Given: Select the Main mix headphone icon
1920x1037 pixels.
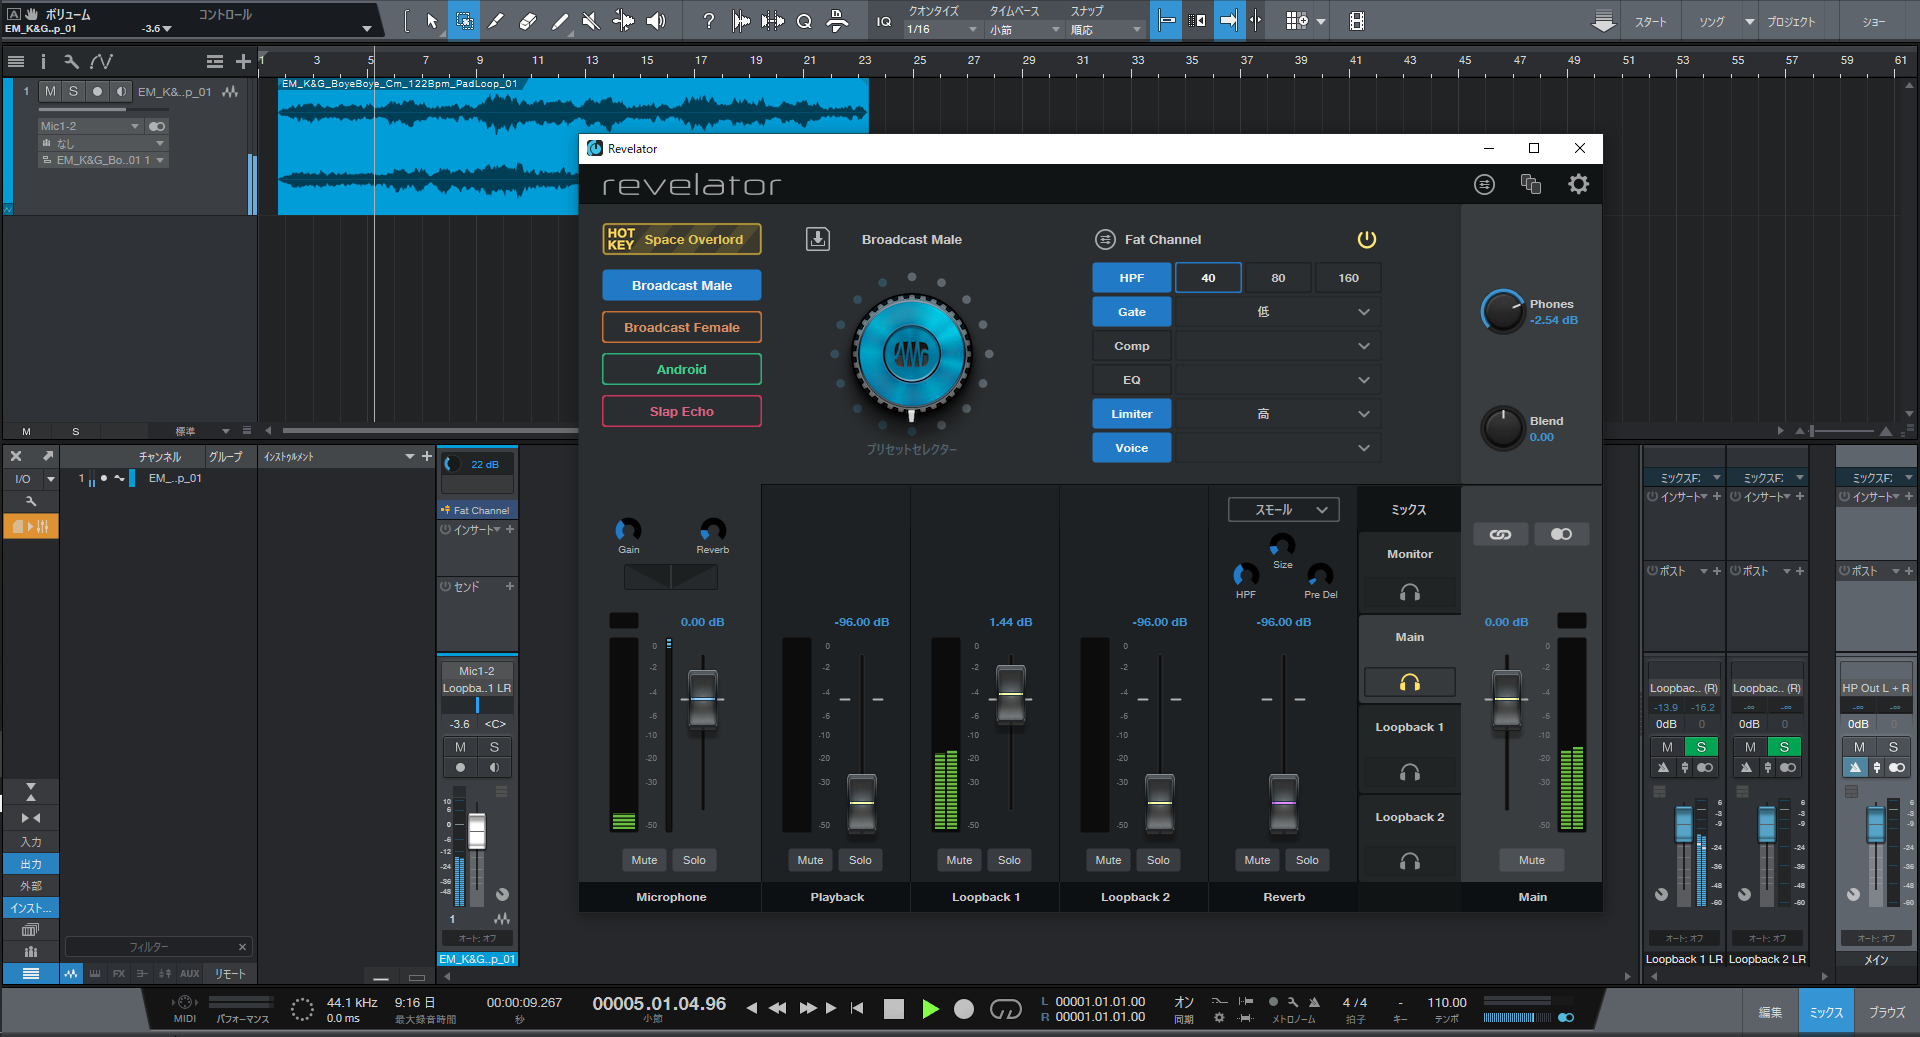Looking at the screenshot, I should pos(1410,682).
